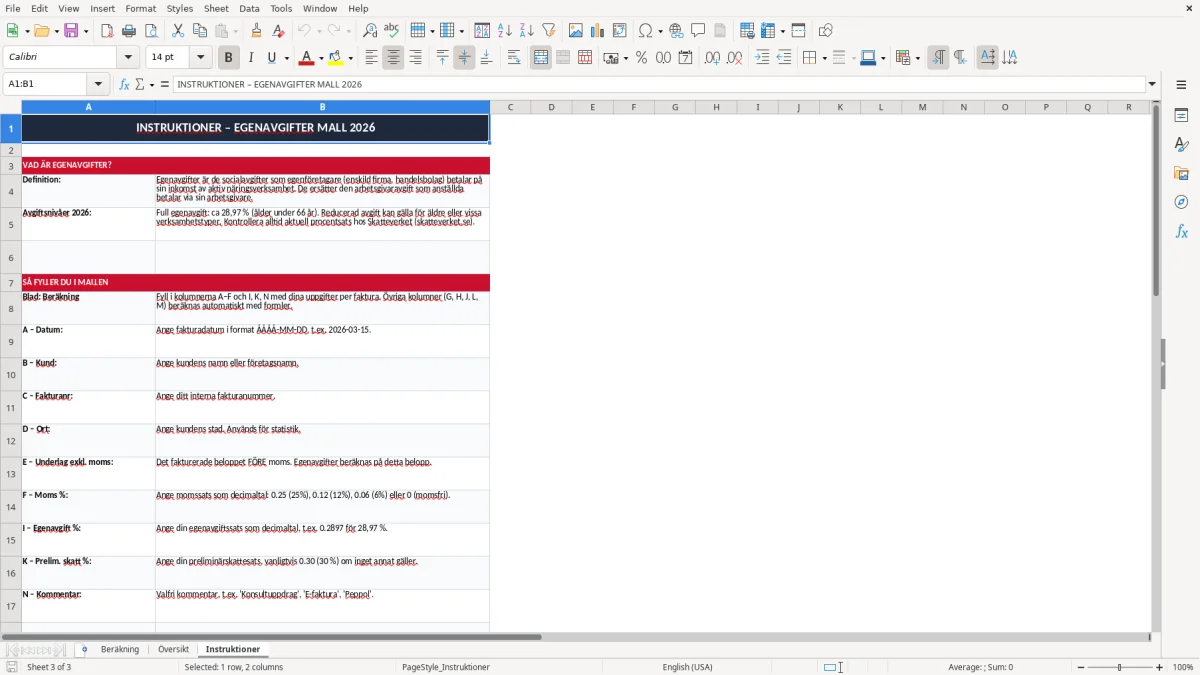The height and width of the screenshot is (675, 1200).
Task: Toggle Center Vertically alignment
Action: pos(464,58)
